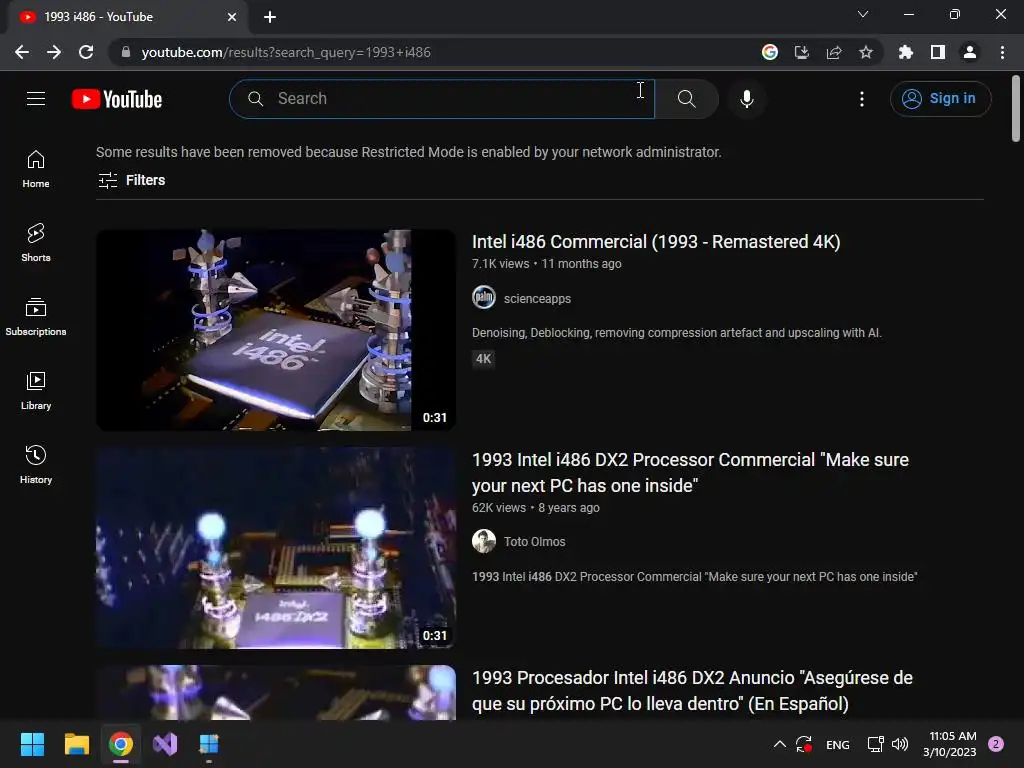Open File Explorer from taskbar

pos(76,744)
